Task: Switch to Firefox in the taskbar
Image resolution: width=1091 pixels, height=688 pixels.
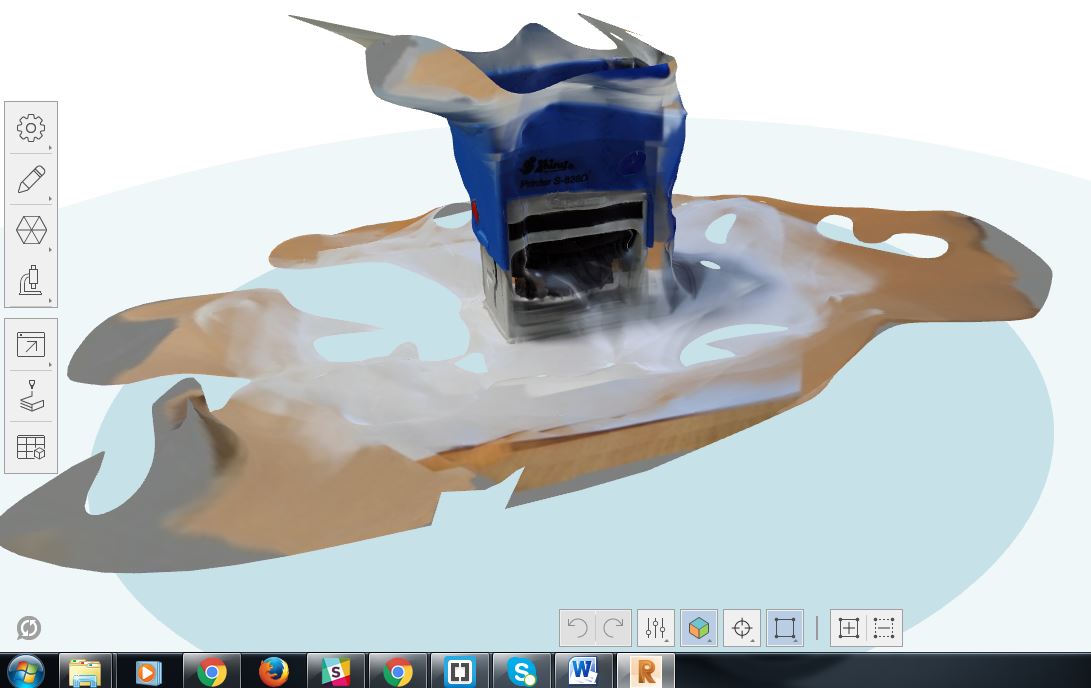Action: coord(273,671)
